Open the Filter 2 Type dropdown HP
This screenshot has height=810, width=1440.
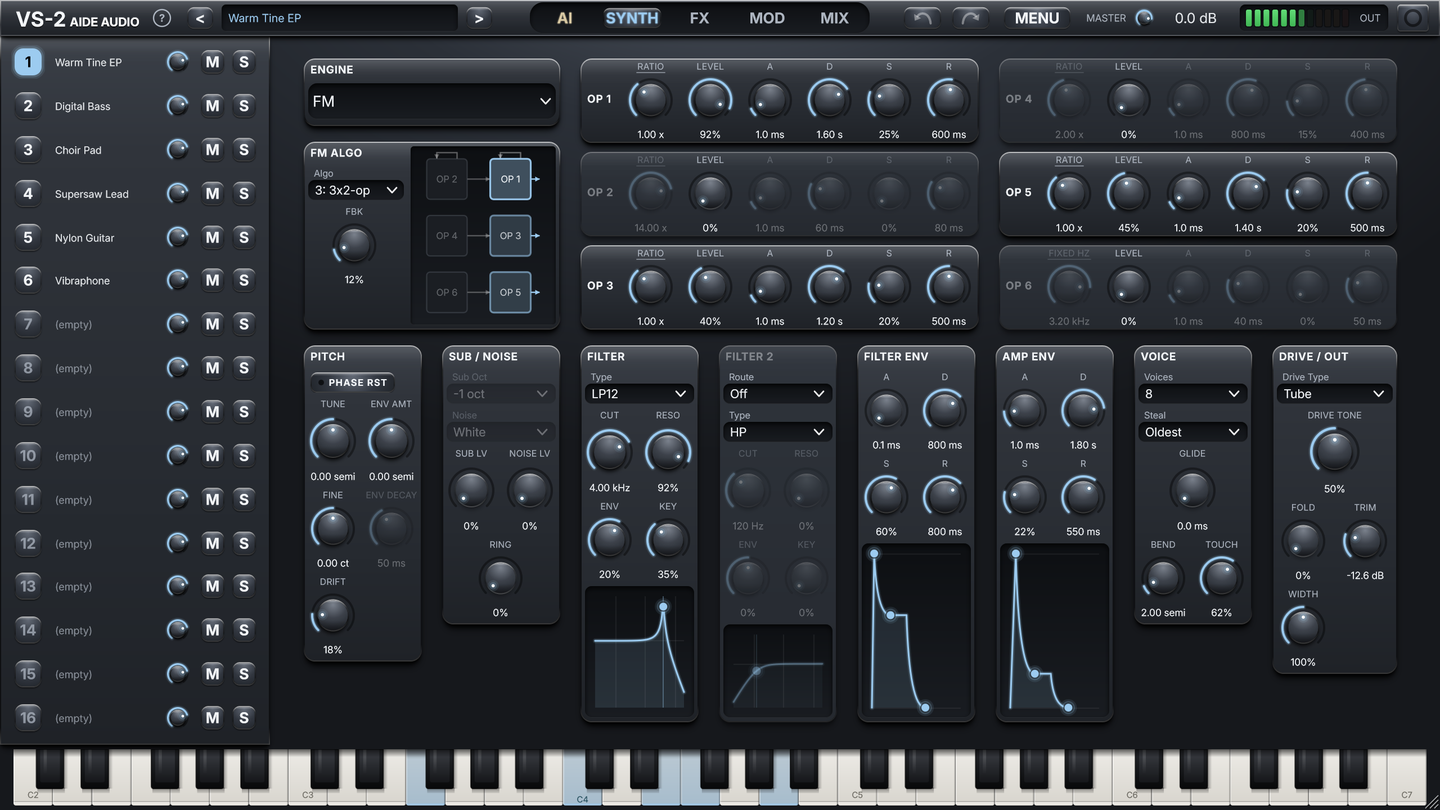[x=777, y=432]
